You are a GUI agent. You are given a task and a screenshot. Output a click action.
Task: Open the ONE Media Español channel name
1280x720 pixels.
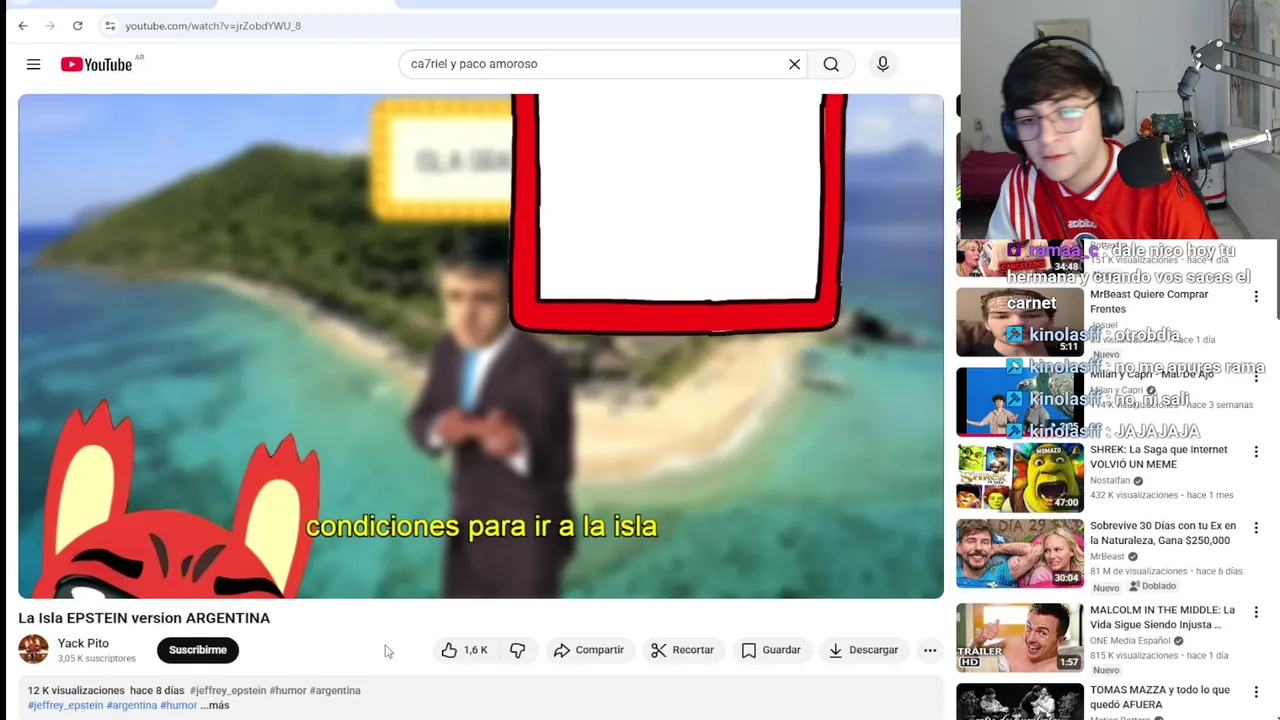(x=1130, y=640)
